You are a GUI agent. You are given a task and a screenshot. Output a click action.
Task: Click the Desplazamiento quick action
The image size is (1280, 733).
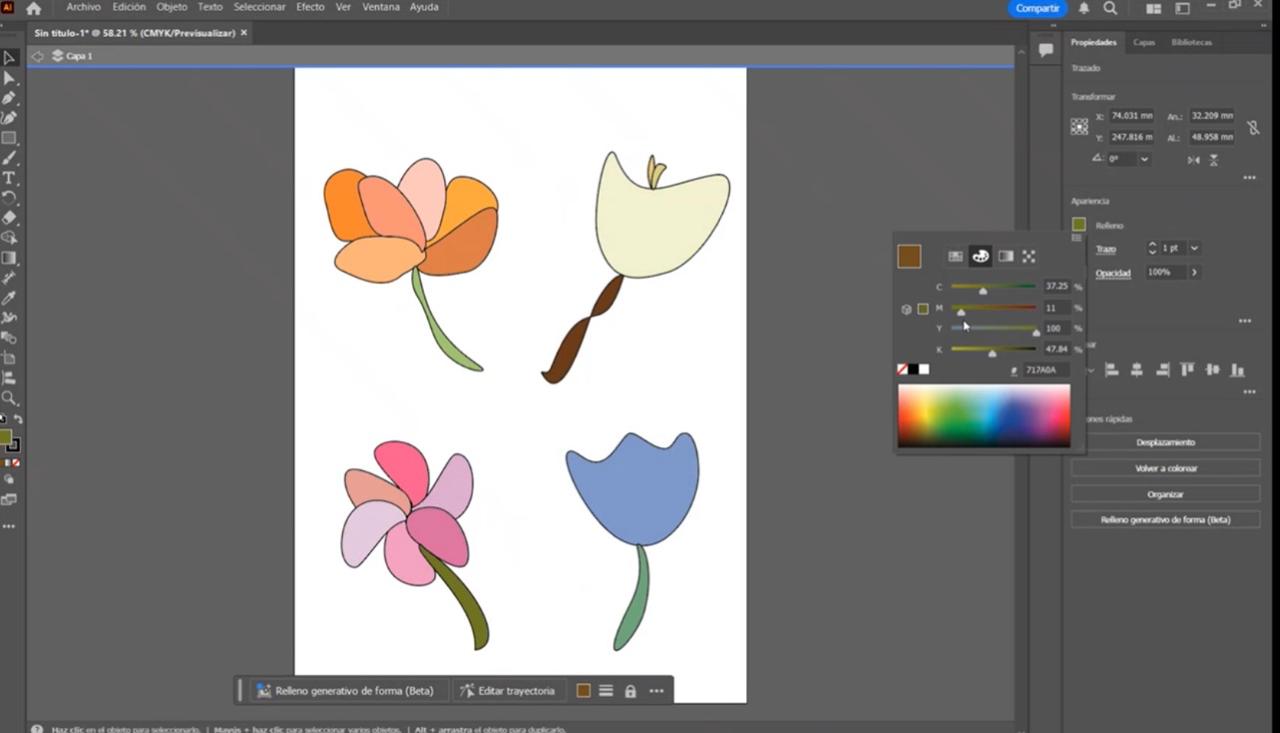[x=1165, y=442]
